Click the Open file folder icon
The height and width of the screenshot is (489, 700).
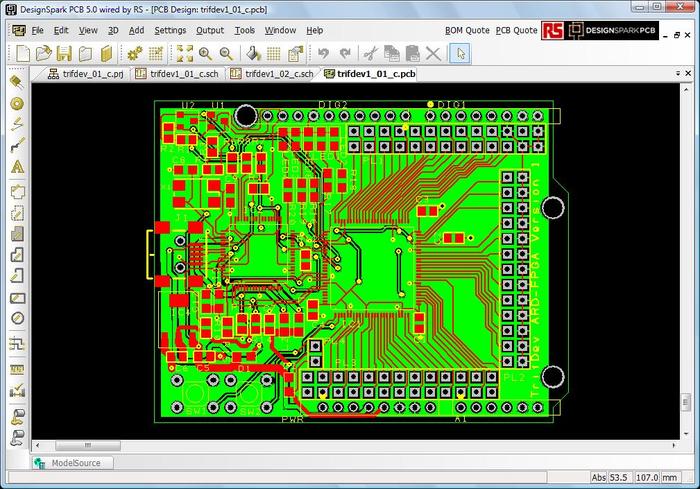click(x=43, y=54)
